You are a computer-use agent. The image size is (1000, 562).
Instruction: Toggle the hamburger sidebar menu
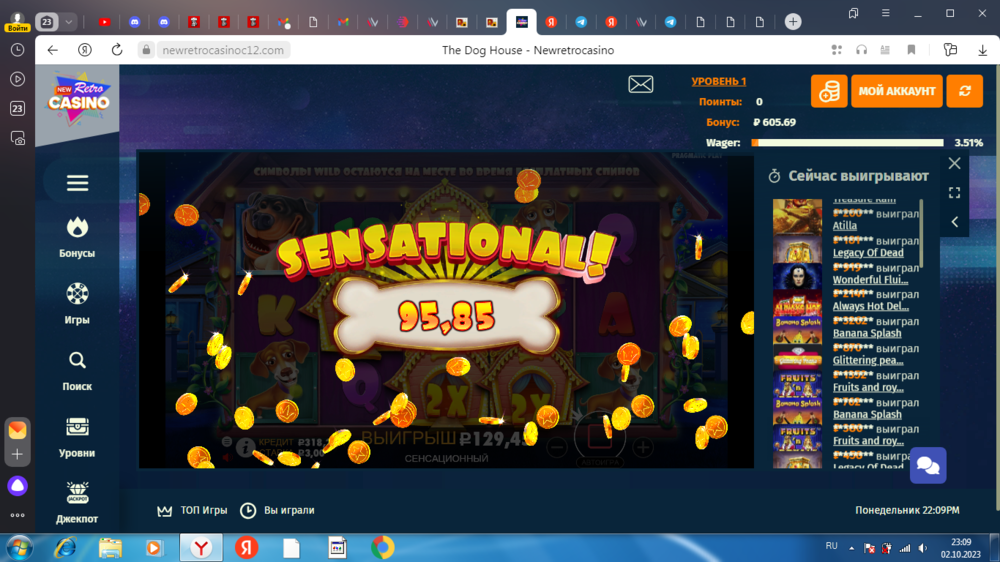[x=77, y=183]
